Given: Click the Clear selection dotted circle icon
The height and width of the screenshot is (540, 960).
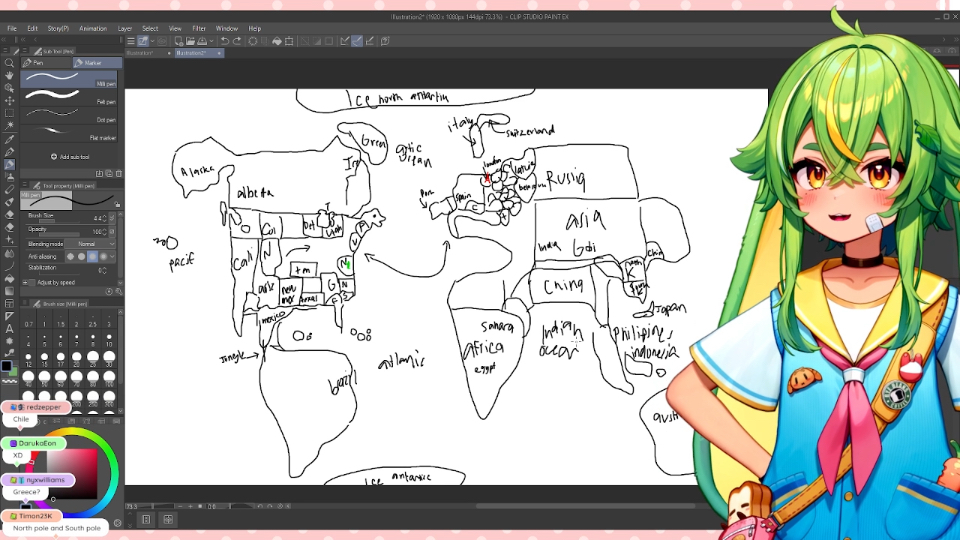Looking at the screenshot, I should (x=253, y=41).
